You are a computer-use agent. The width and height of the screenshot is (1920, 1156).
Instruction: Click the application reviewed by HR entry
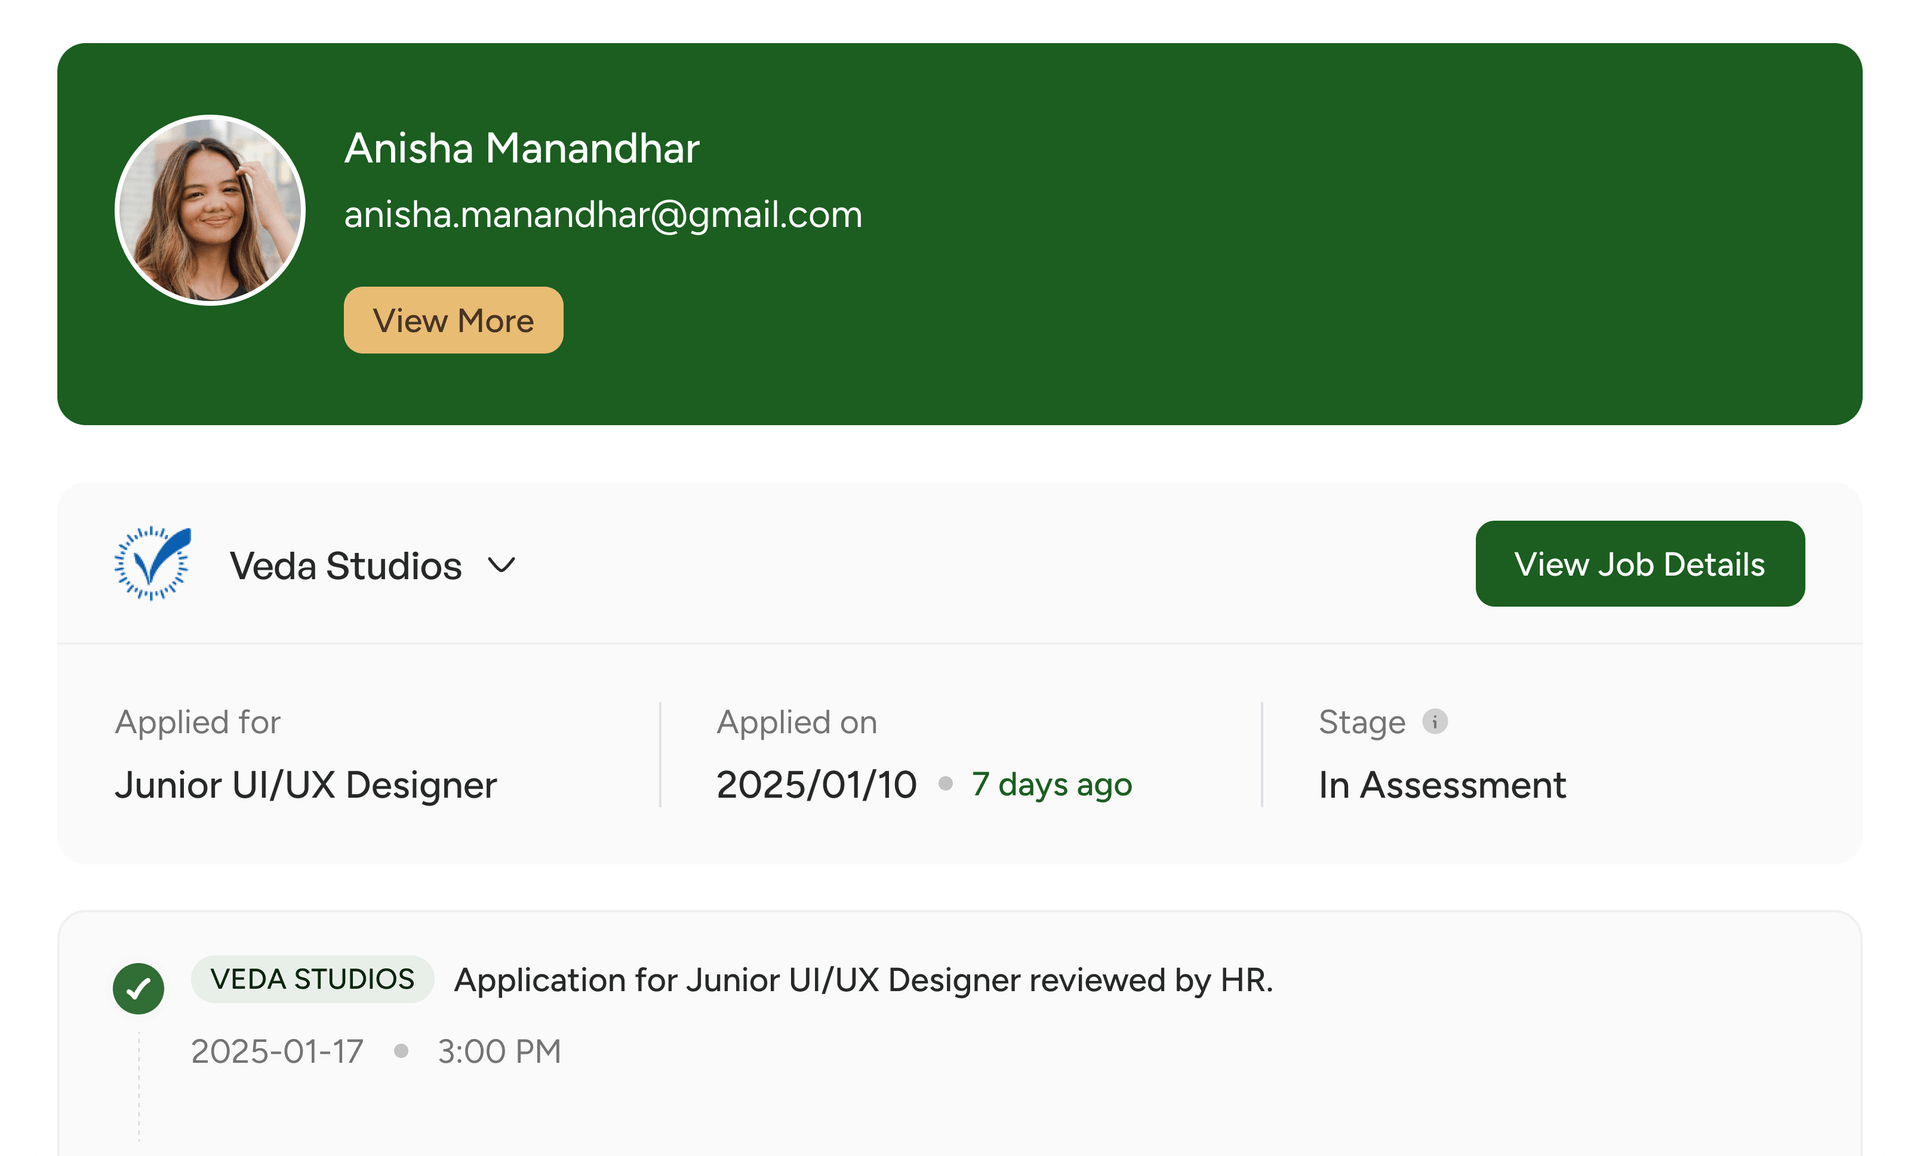point(863,980)
